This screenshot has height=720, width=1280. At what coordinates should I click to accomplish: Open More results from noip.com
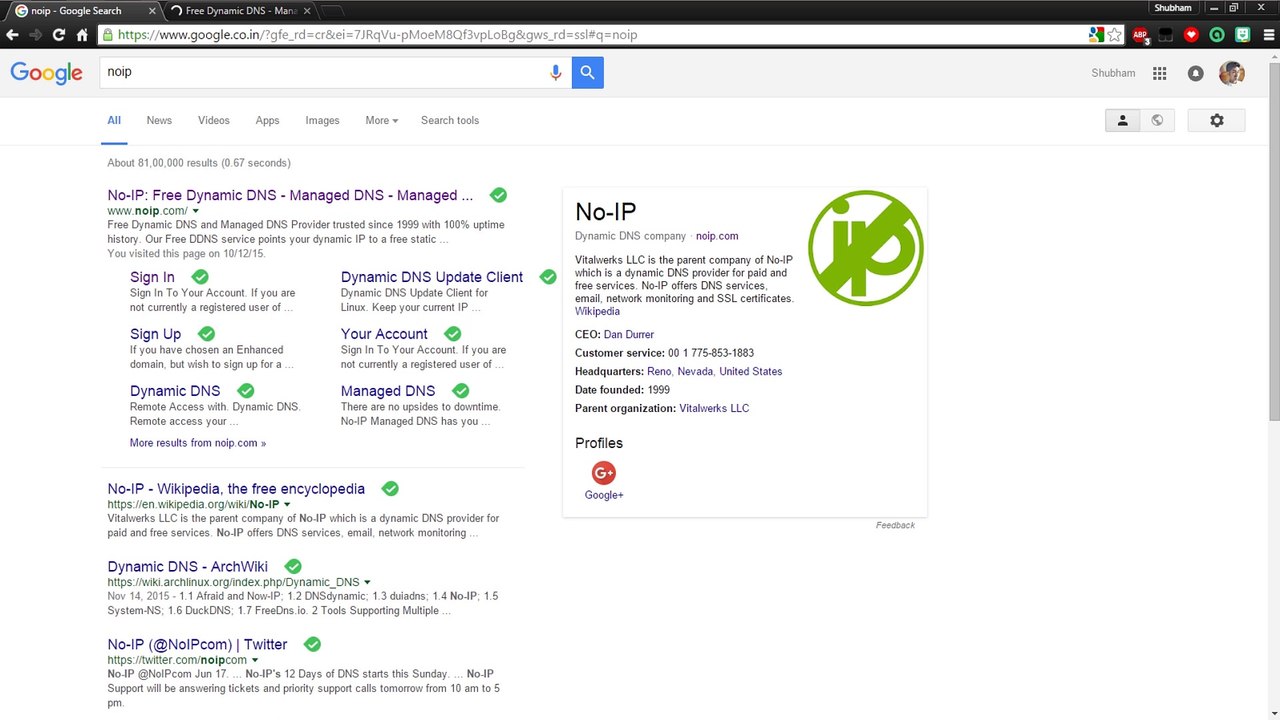[x=198, y=442]
